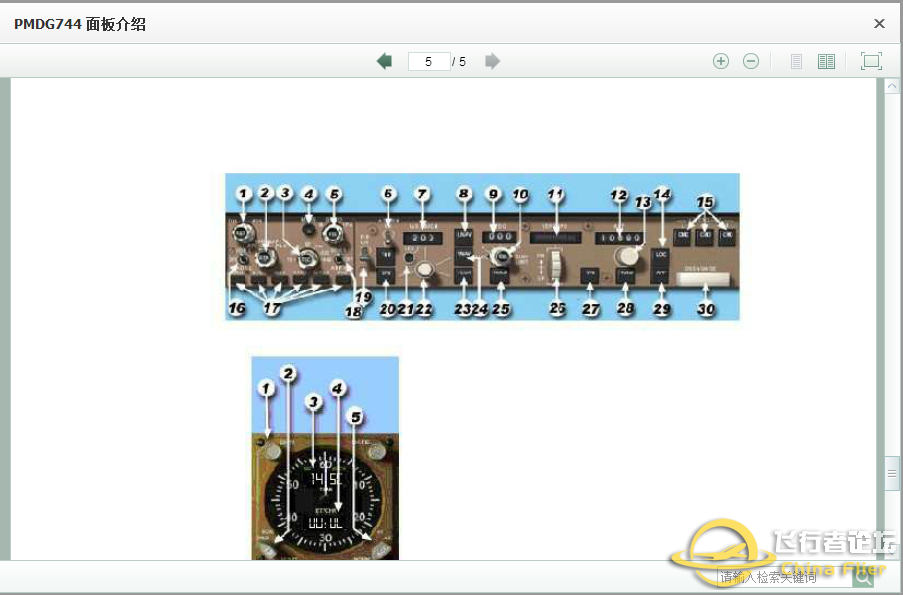Image resolution: width=903 pixels, height=595 pixels.
Task: Zoom in with the plus icon
Action: (720, 61)
